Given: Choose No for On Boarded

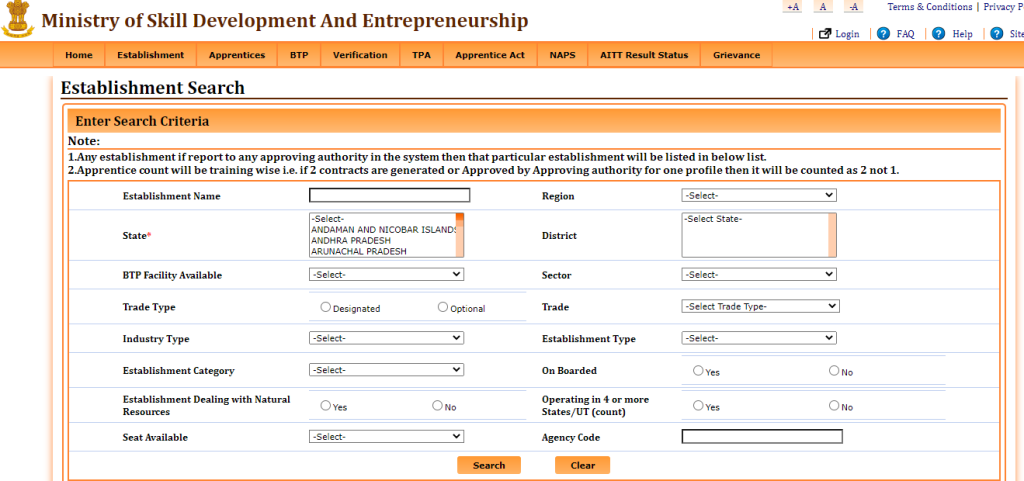Looking at the screenshot, I should click(834, 370).
